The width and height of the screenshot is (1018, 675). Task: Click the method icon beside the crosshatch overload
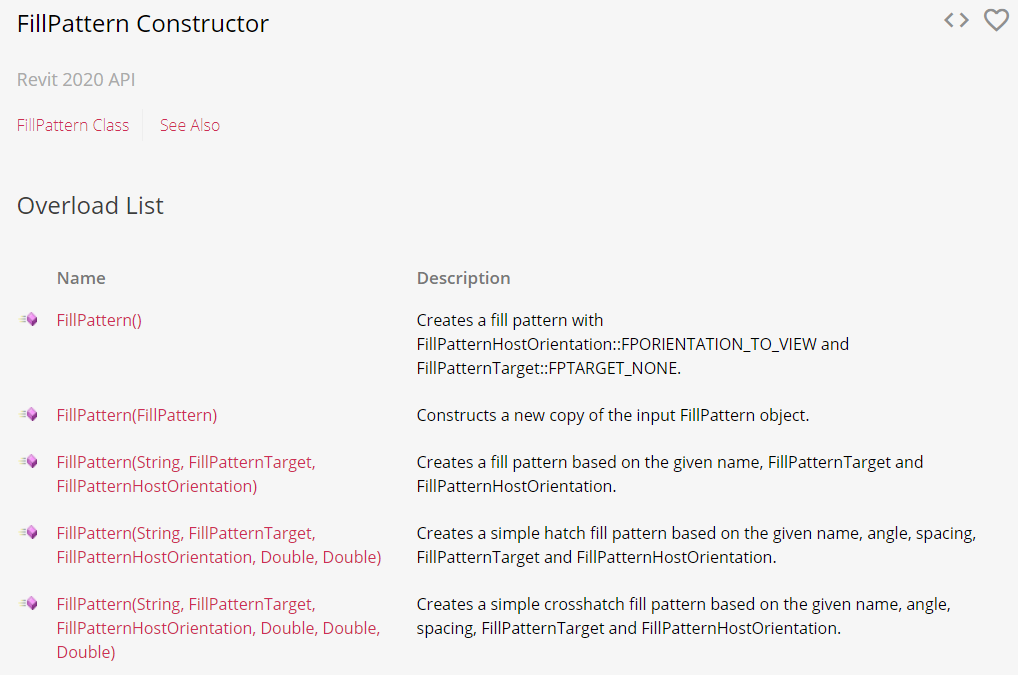click(x=29, y=604)
